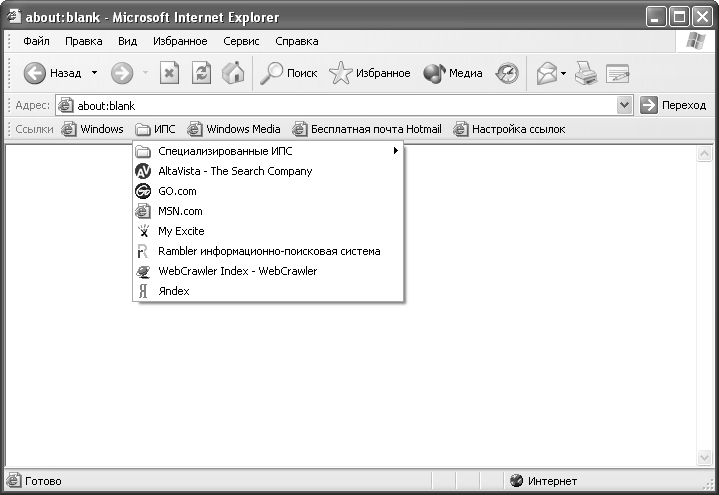Open the Бесплатная почта Hotmail link
Image resolution: width=719 pixels, height=495 pixels.
pos(367,129)
